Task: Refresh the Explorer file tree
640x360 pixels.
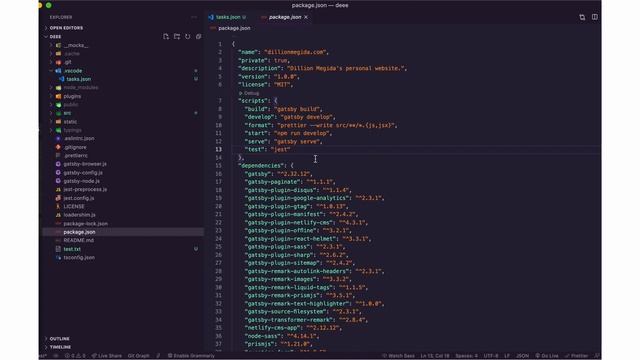Action: coord(188,37)
